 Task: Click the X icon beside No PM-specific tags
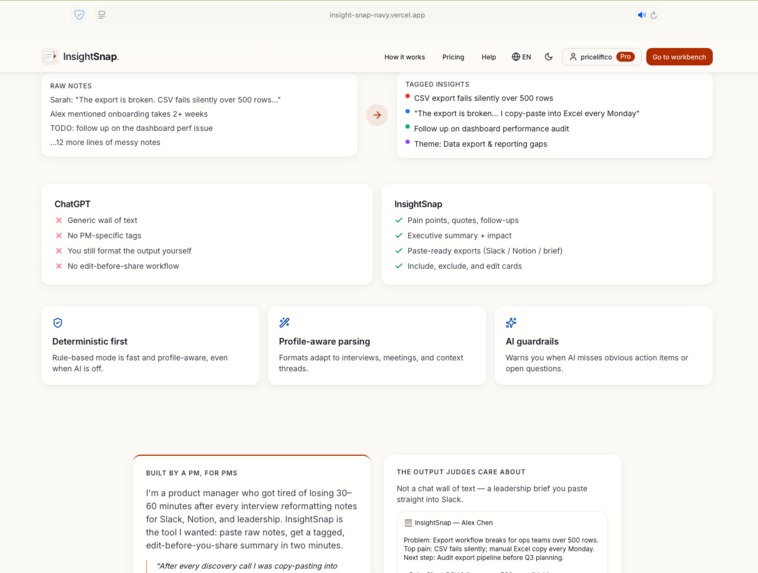point(59,235)
